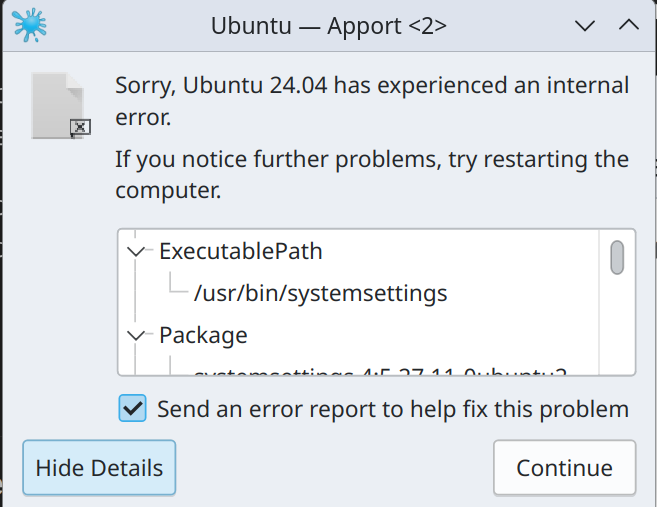Click the "Ubuntu — Apport <2>" title bar

328,25
